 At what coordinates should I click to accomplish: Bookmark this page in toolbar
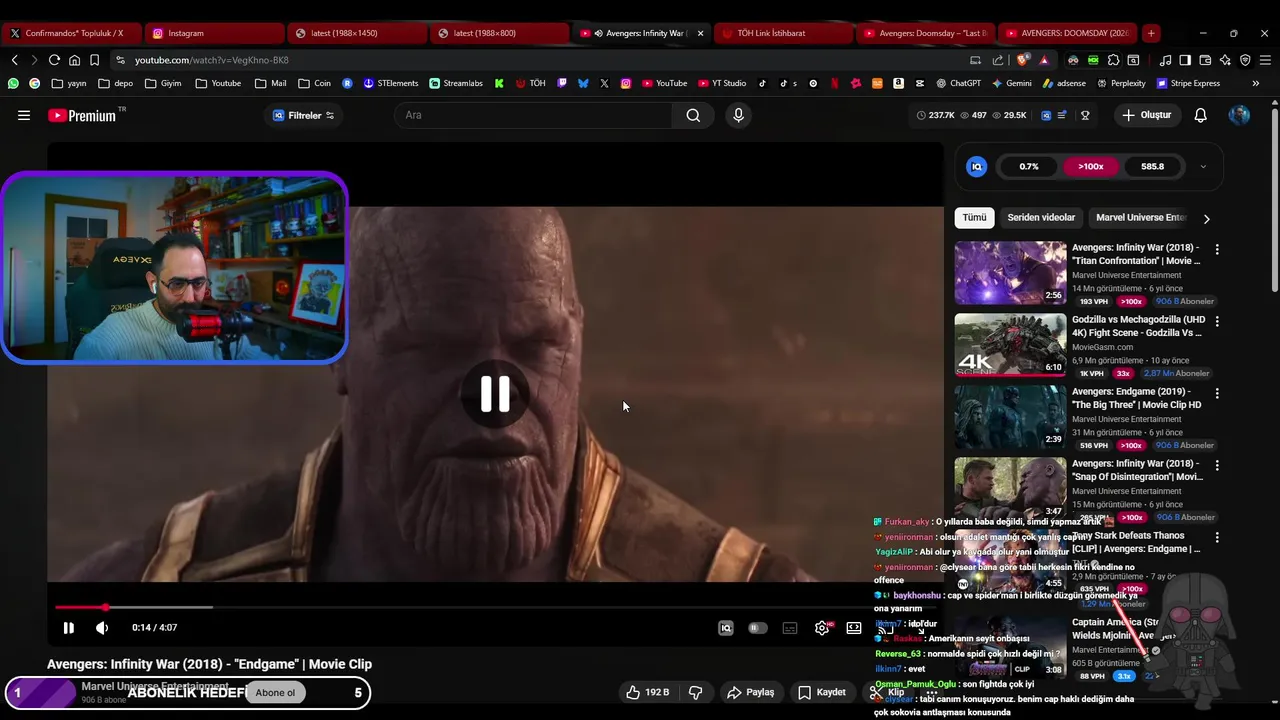pos(95,60)
